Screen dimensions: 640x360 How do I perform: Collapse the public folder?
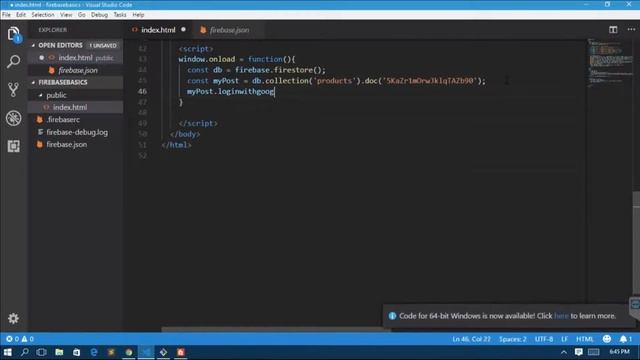click(x=40, y=95)
